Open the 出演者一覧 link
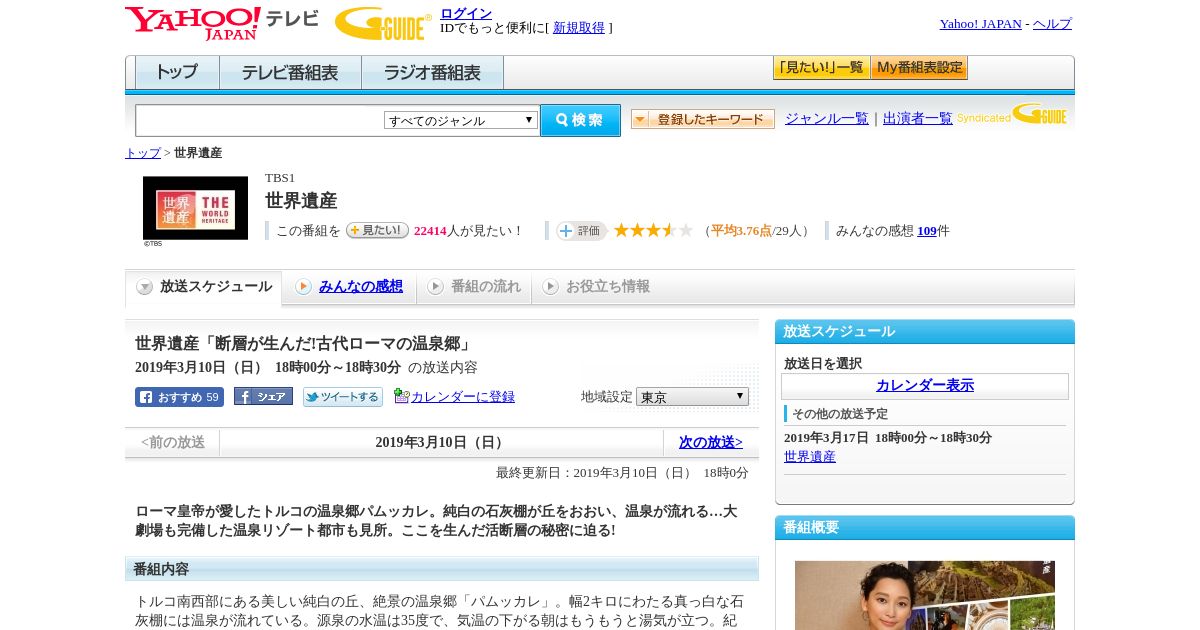 [918, 118]
